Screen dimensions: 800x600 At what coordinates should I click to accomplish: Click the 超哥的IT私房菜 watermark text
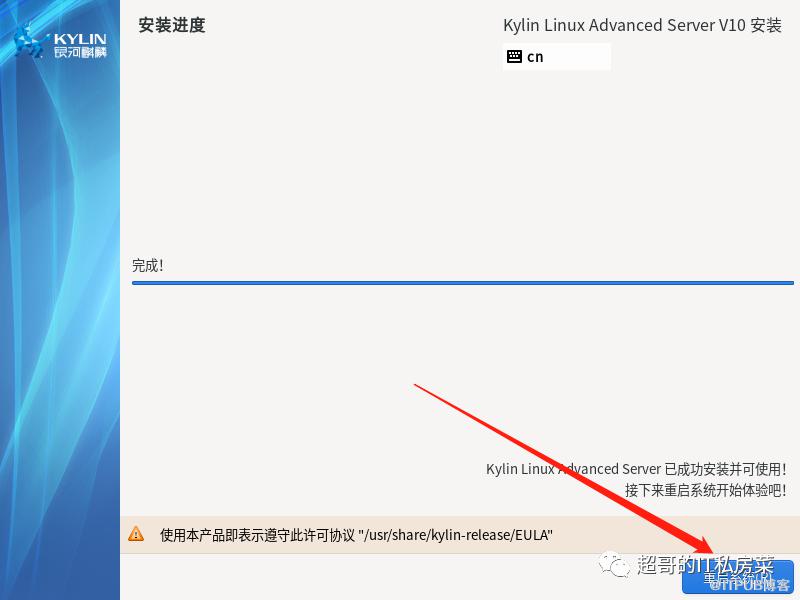tap(706, 565)
